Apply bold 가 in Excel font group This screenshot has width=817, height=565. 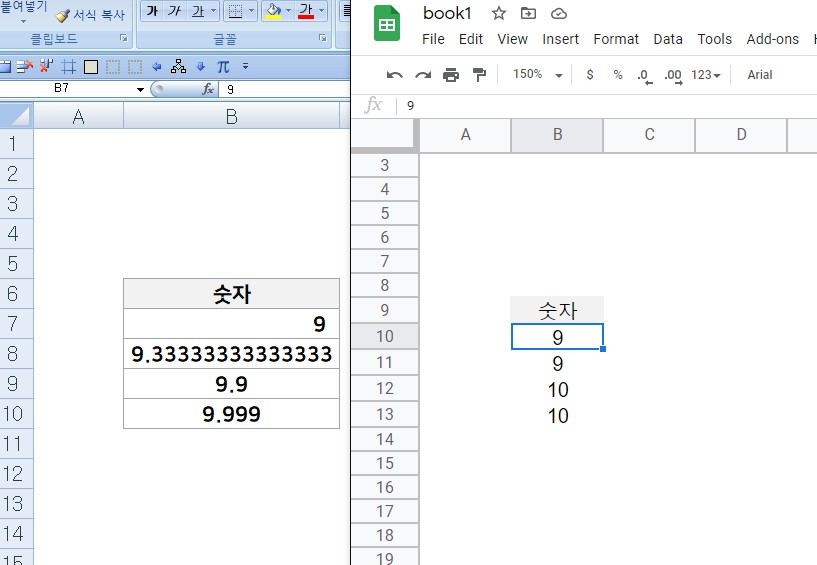tap(152, 11)
